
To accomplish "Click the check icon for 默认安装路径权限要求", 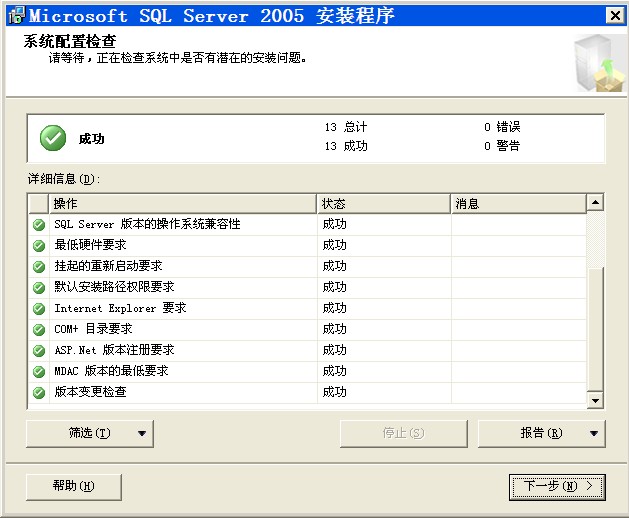I will tap(39, 288).
